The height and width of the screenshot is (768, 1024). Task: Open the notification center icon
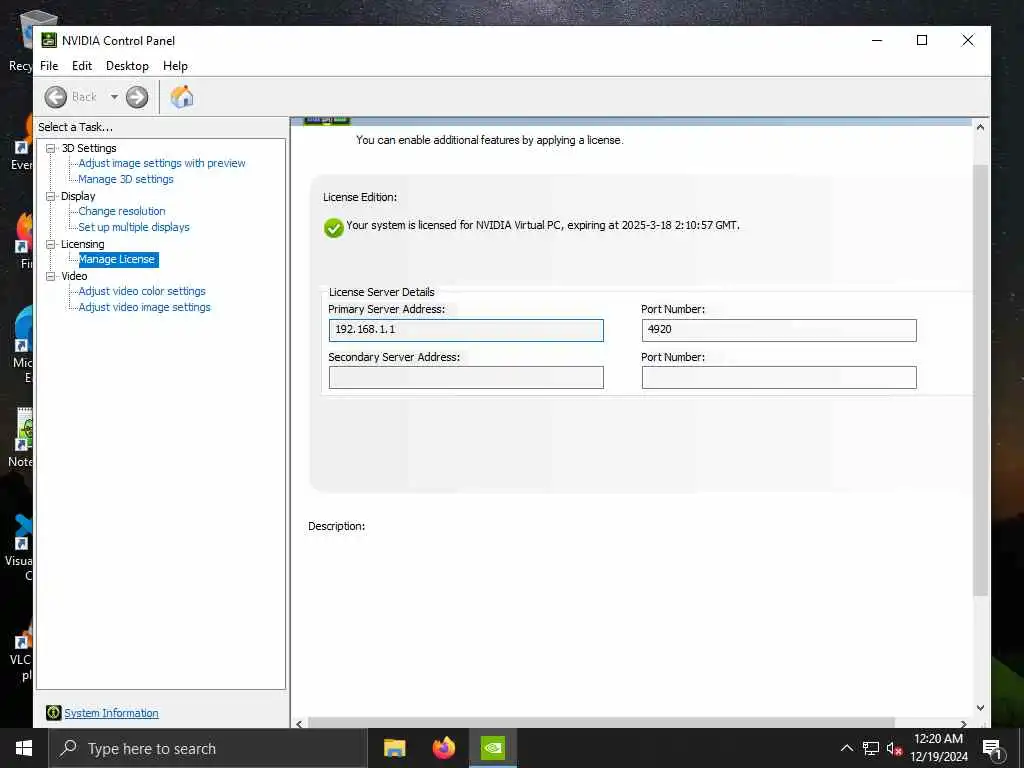(x=992, y=749)
